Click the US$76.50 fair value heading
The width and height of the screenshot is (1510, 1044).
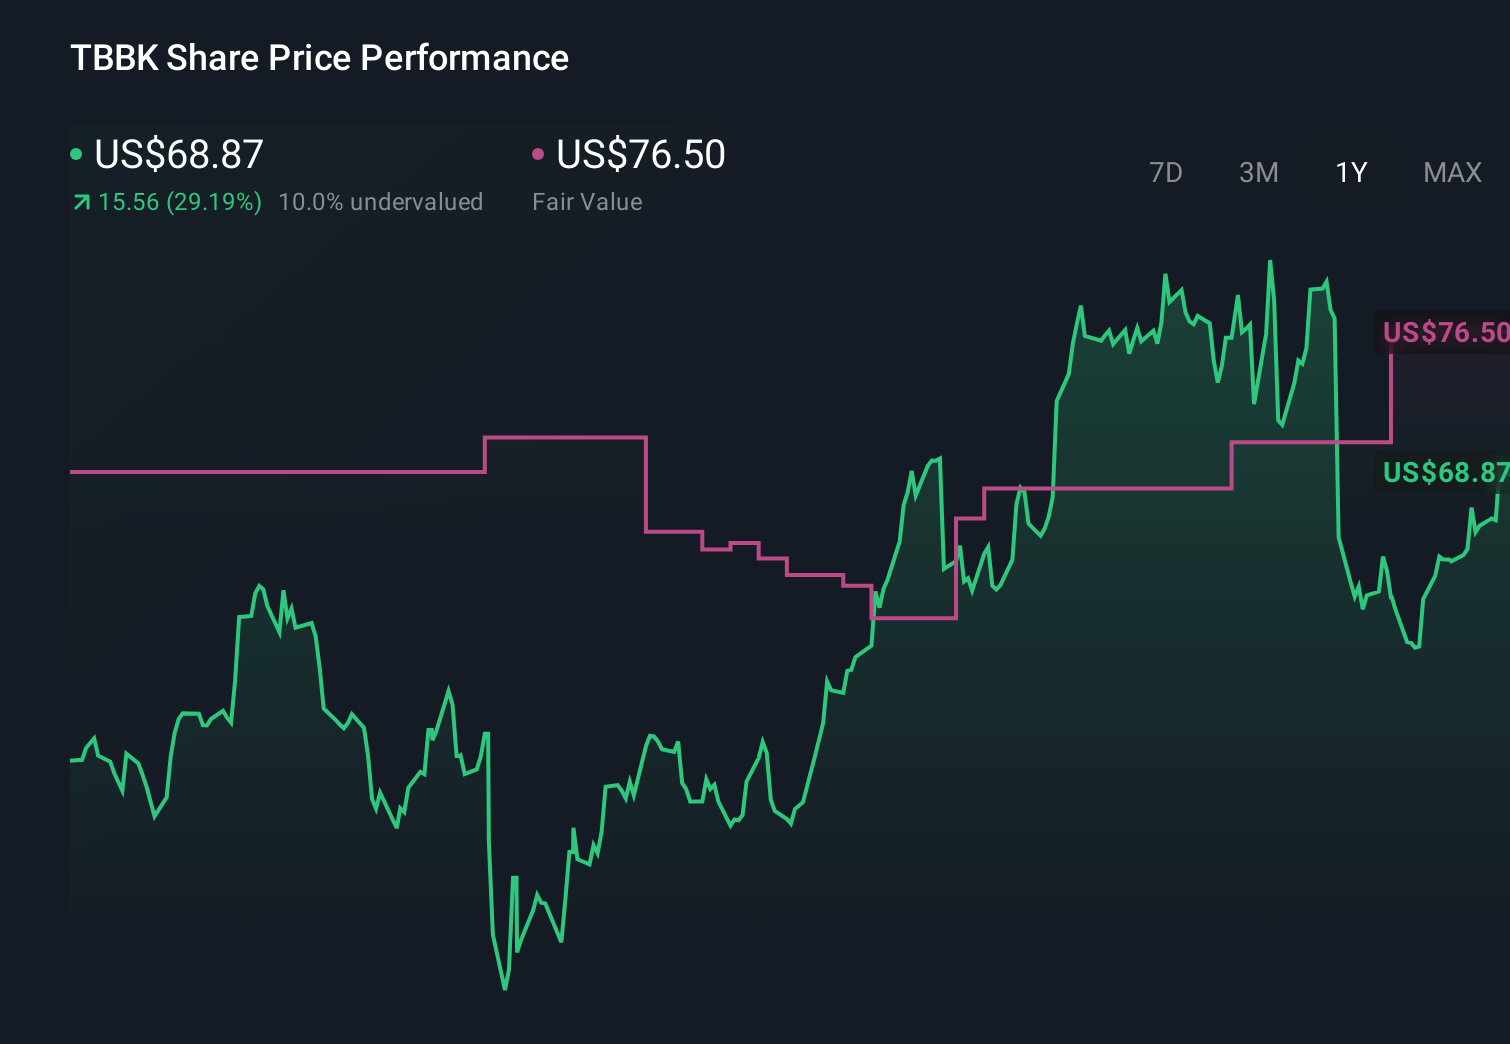[x=640, y=154]
